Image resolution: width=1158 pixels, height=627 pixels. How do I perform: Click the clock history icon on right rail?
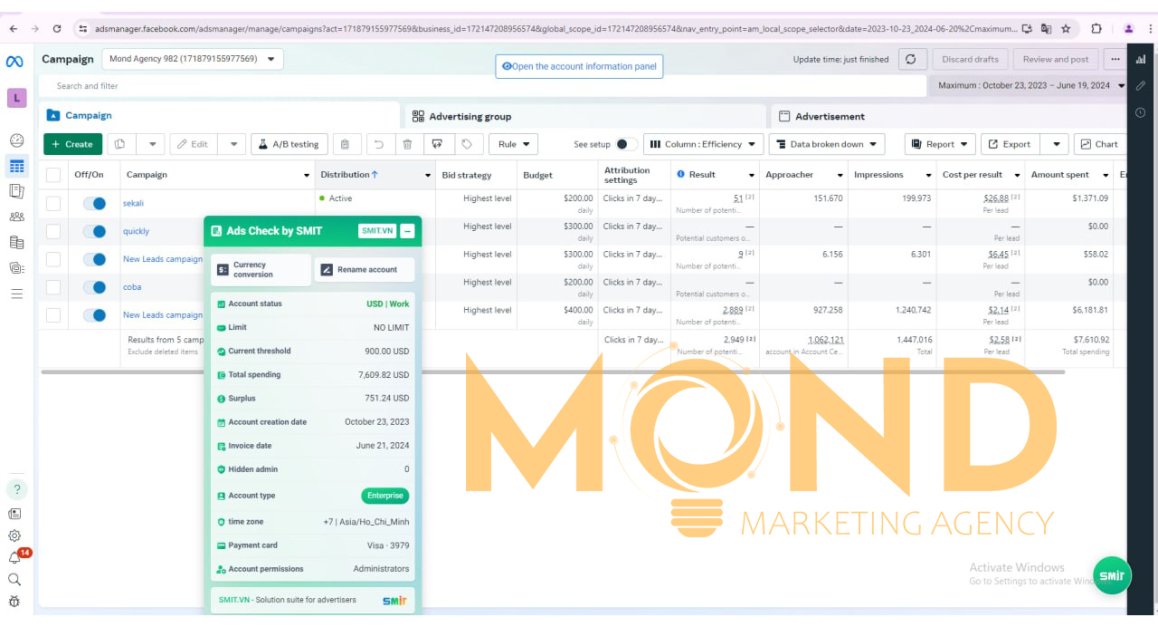[x=1141, y=113]
